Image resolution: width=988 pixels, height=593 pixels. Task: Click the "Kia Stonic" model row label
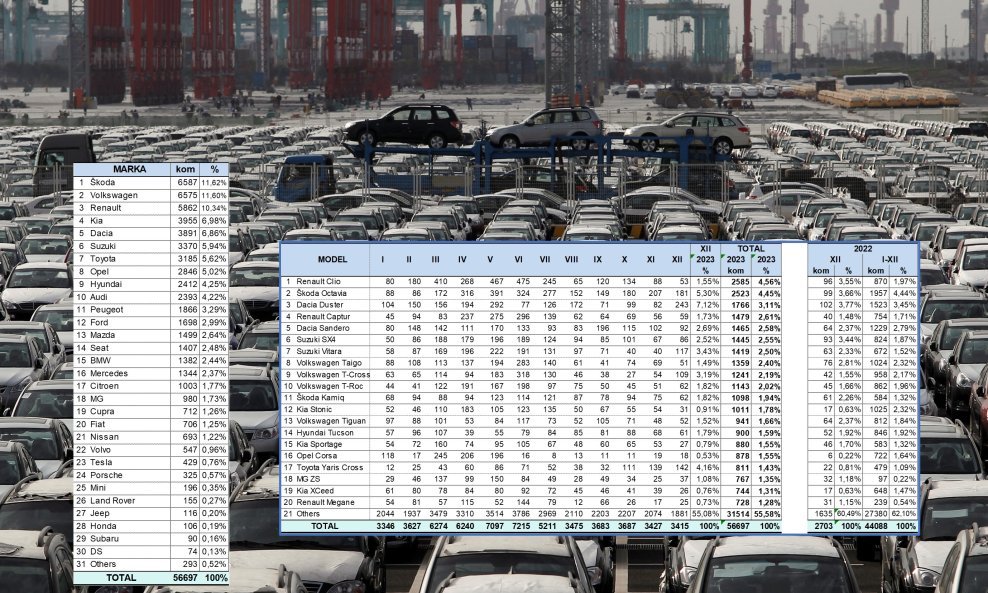coord(314,410)
